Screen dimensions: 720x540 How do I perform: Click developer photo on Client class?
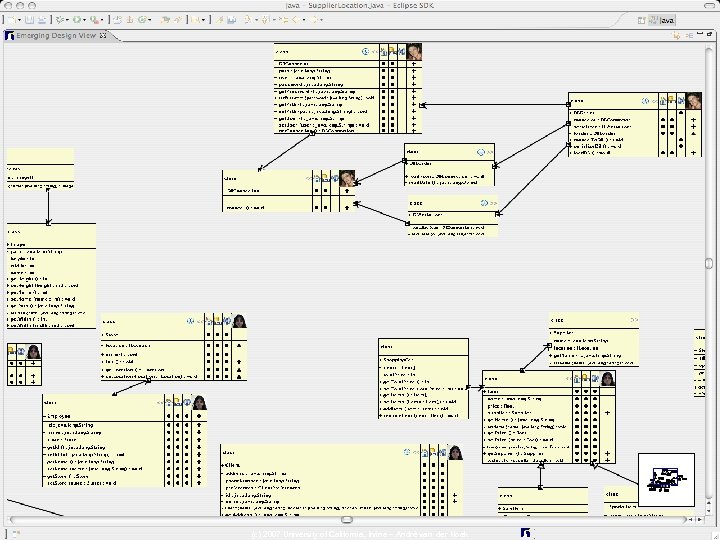(456, 452)
